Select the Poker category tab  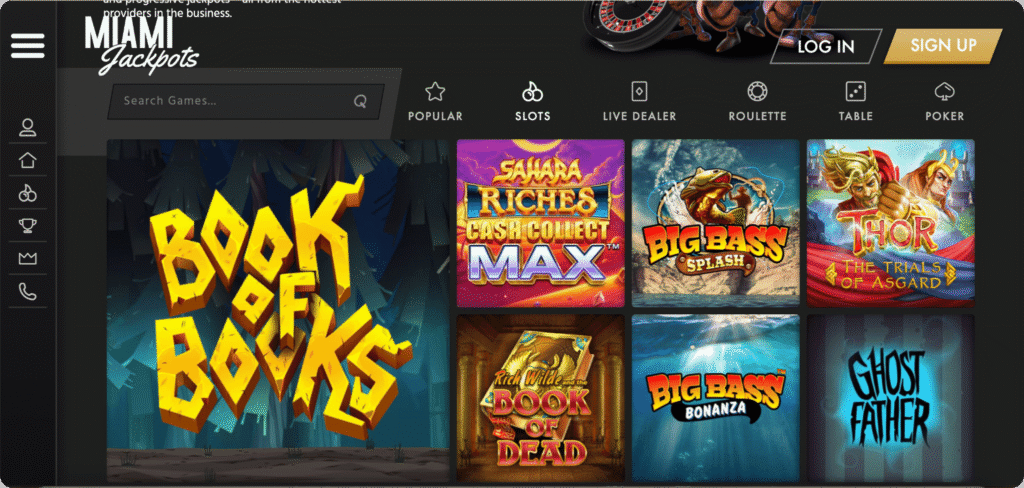point(944,102)
